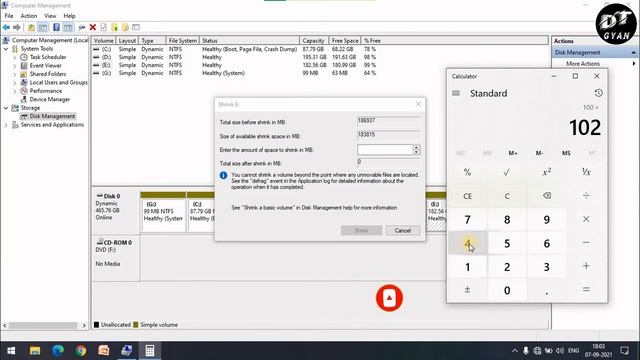The width and height of the screenshot is (640, 360).
Task: Open the Action menu
Action: point(29,16)
